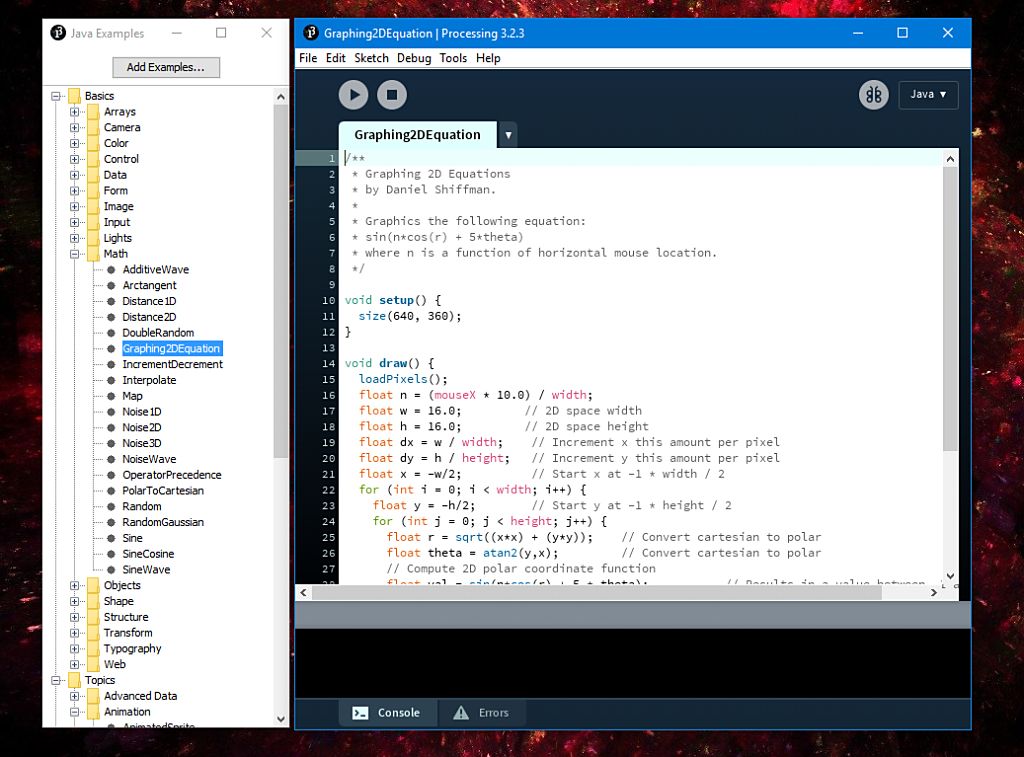
Task: Select the DoubleRandom example
Action: tap(158, 332)
